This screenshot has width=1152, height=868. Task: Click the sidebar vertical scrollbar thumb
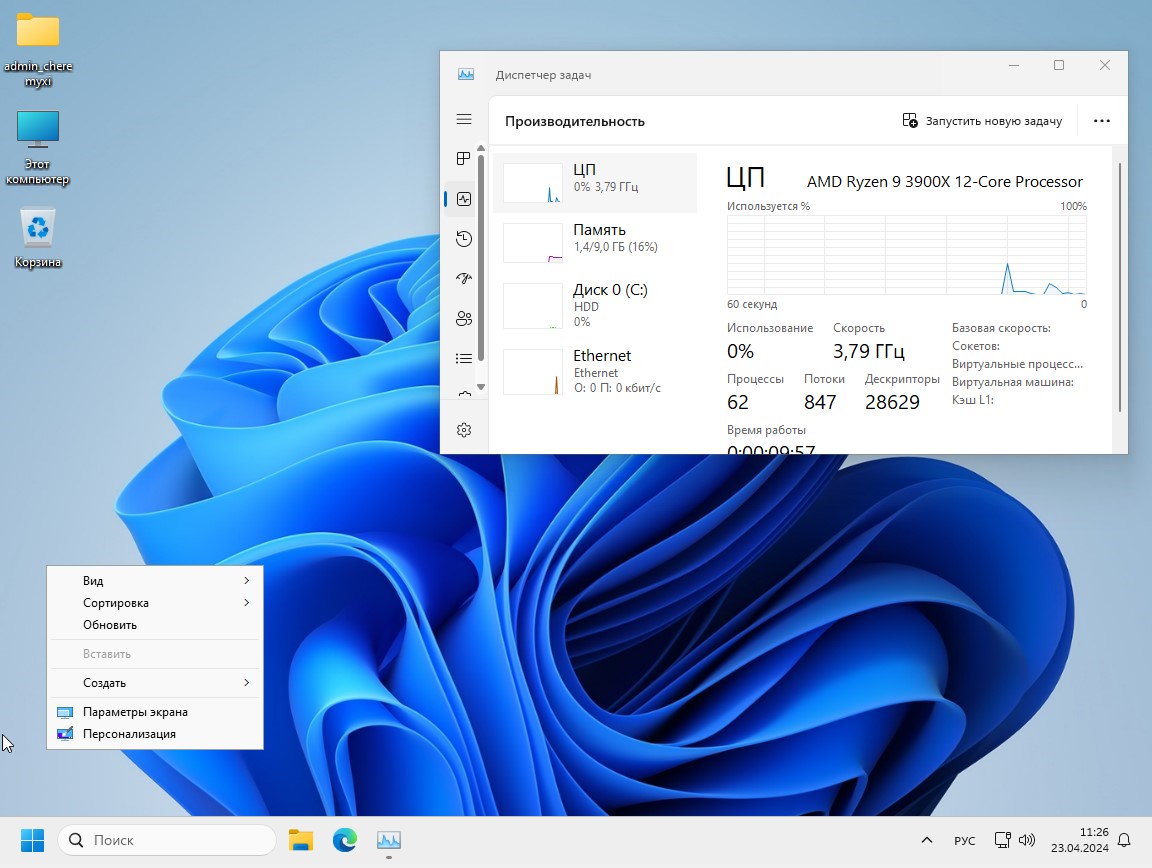tap(481, 257)
